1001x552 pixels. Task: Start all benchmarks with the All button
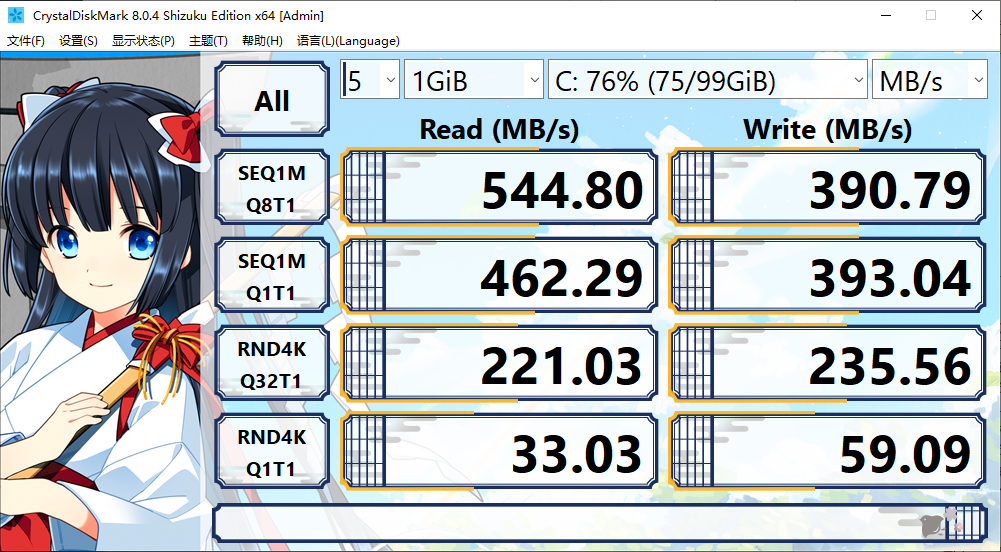(x=272, y=100)
